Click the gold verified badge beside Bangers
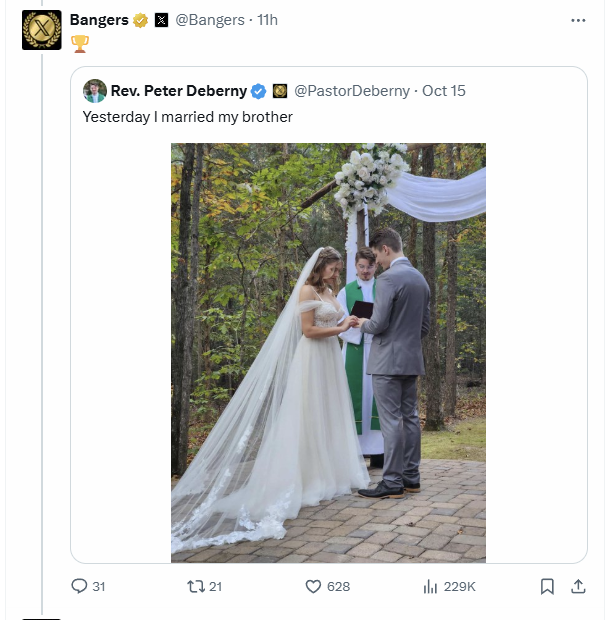 141,20
